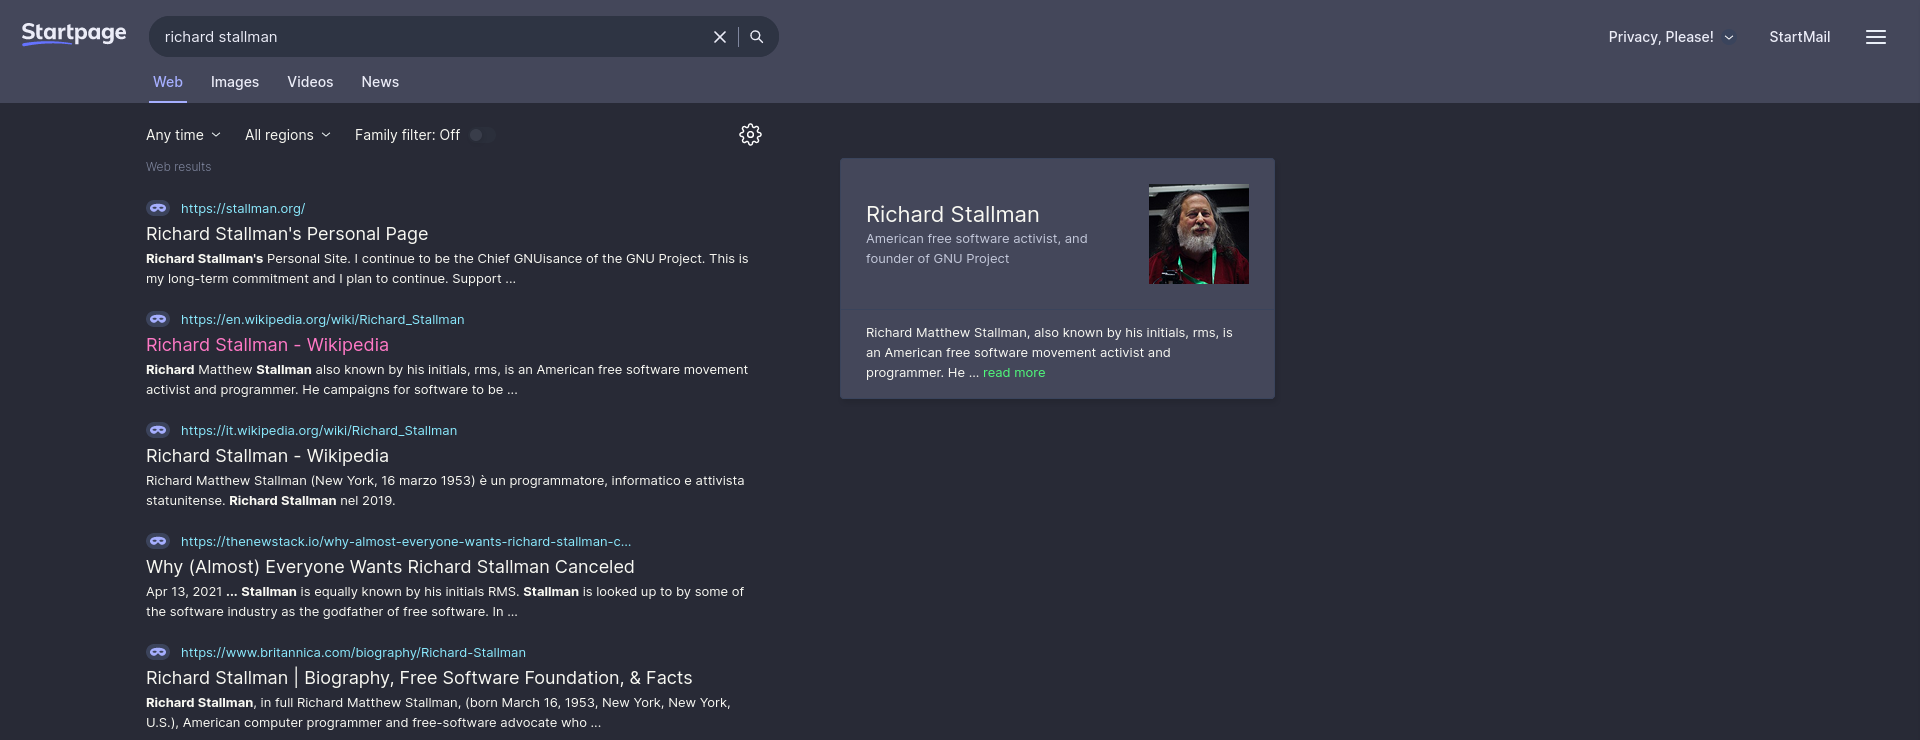
Task: Toggle the Family filter switch
Action: coord(482,135)
